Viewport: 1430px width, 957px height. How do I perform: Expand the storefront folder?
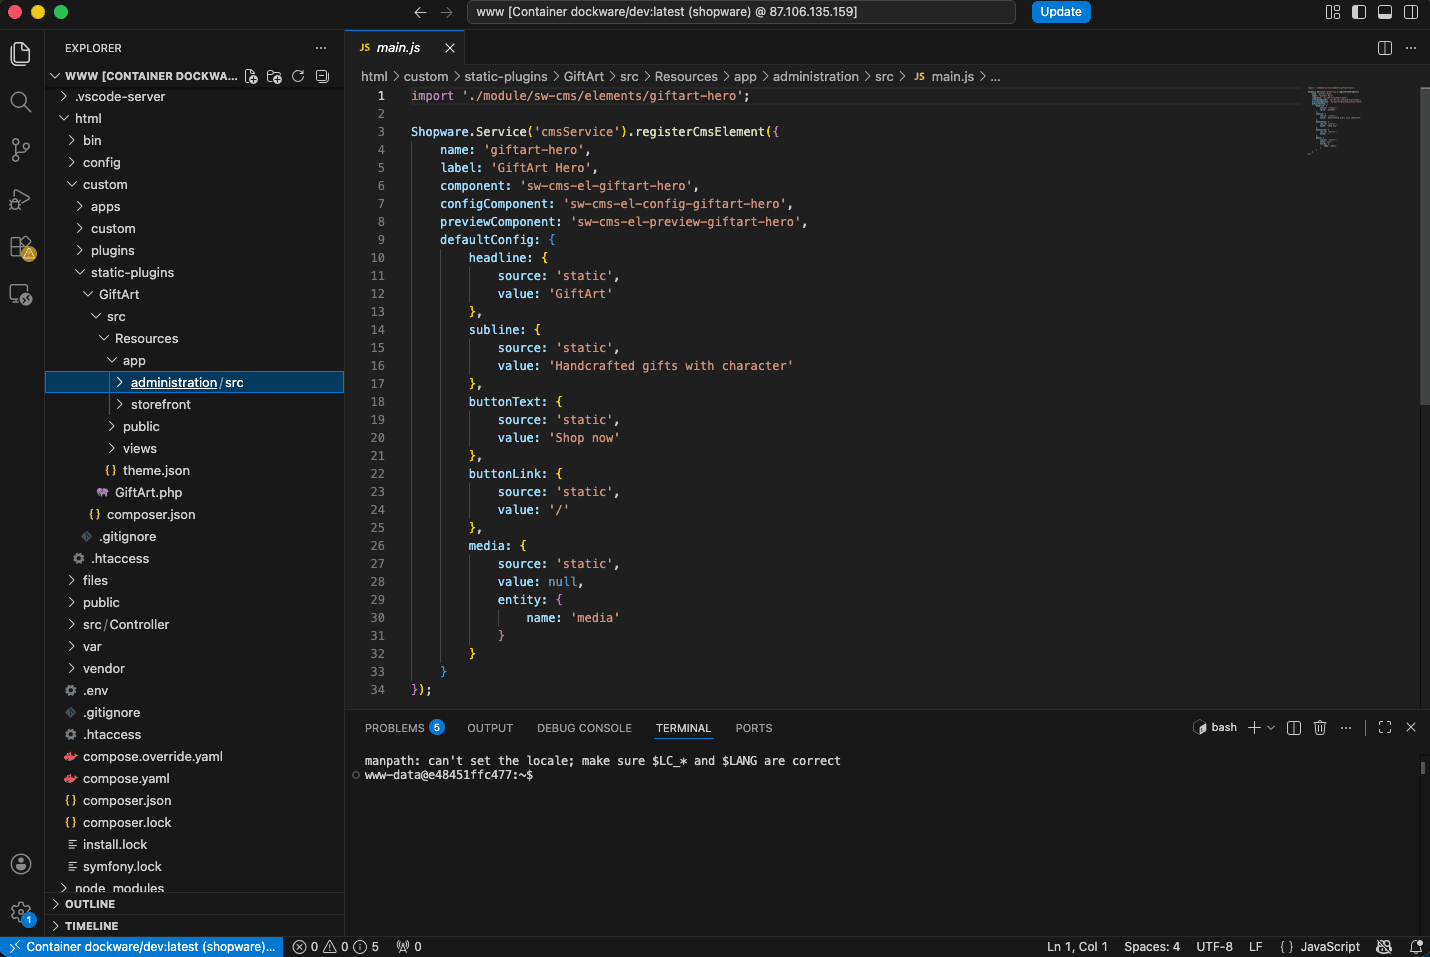(194, 404)
